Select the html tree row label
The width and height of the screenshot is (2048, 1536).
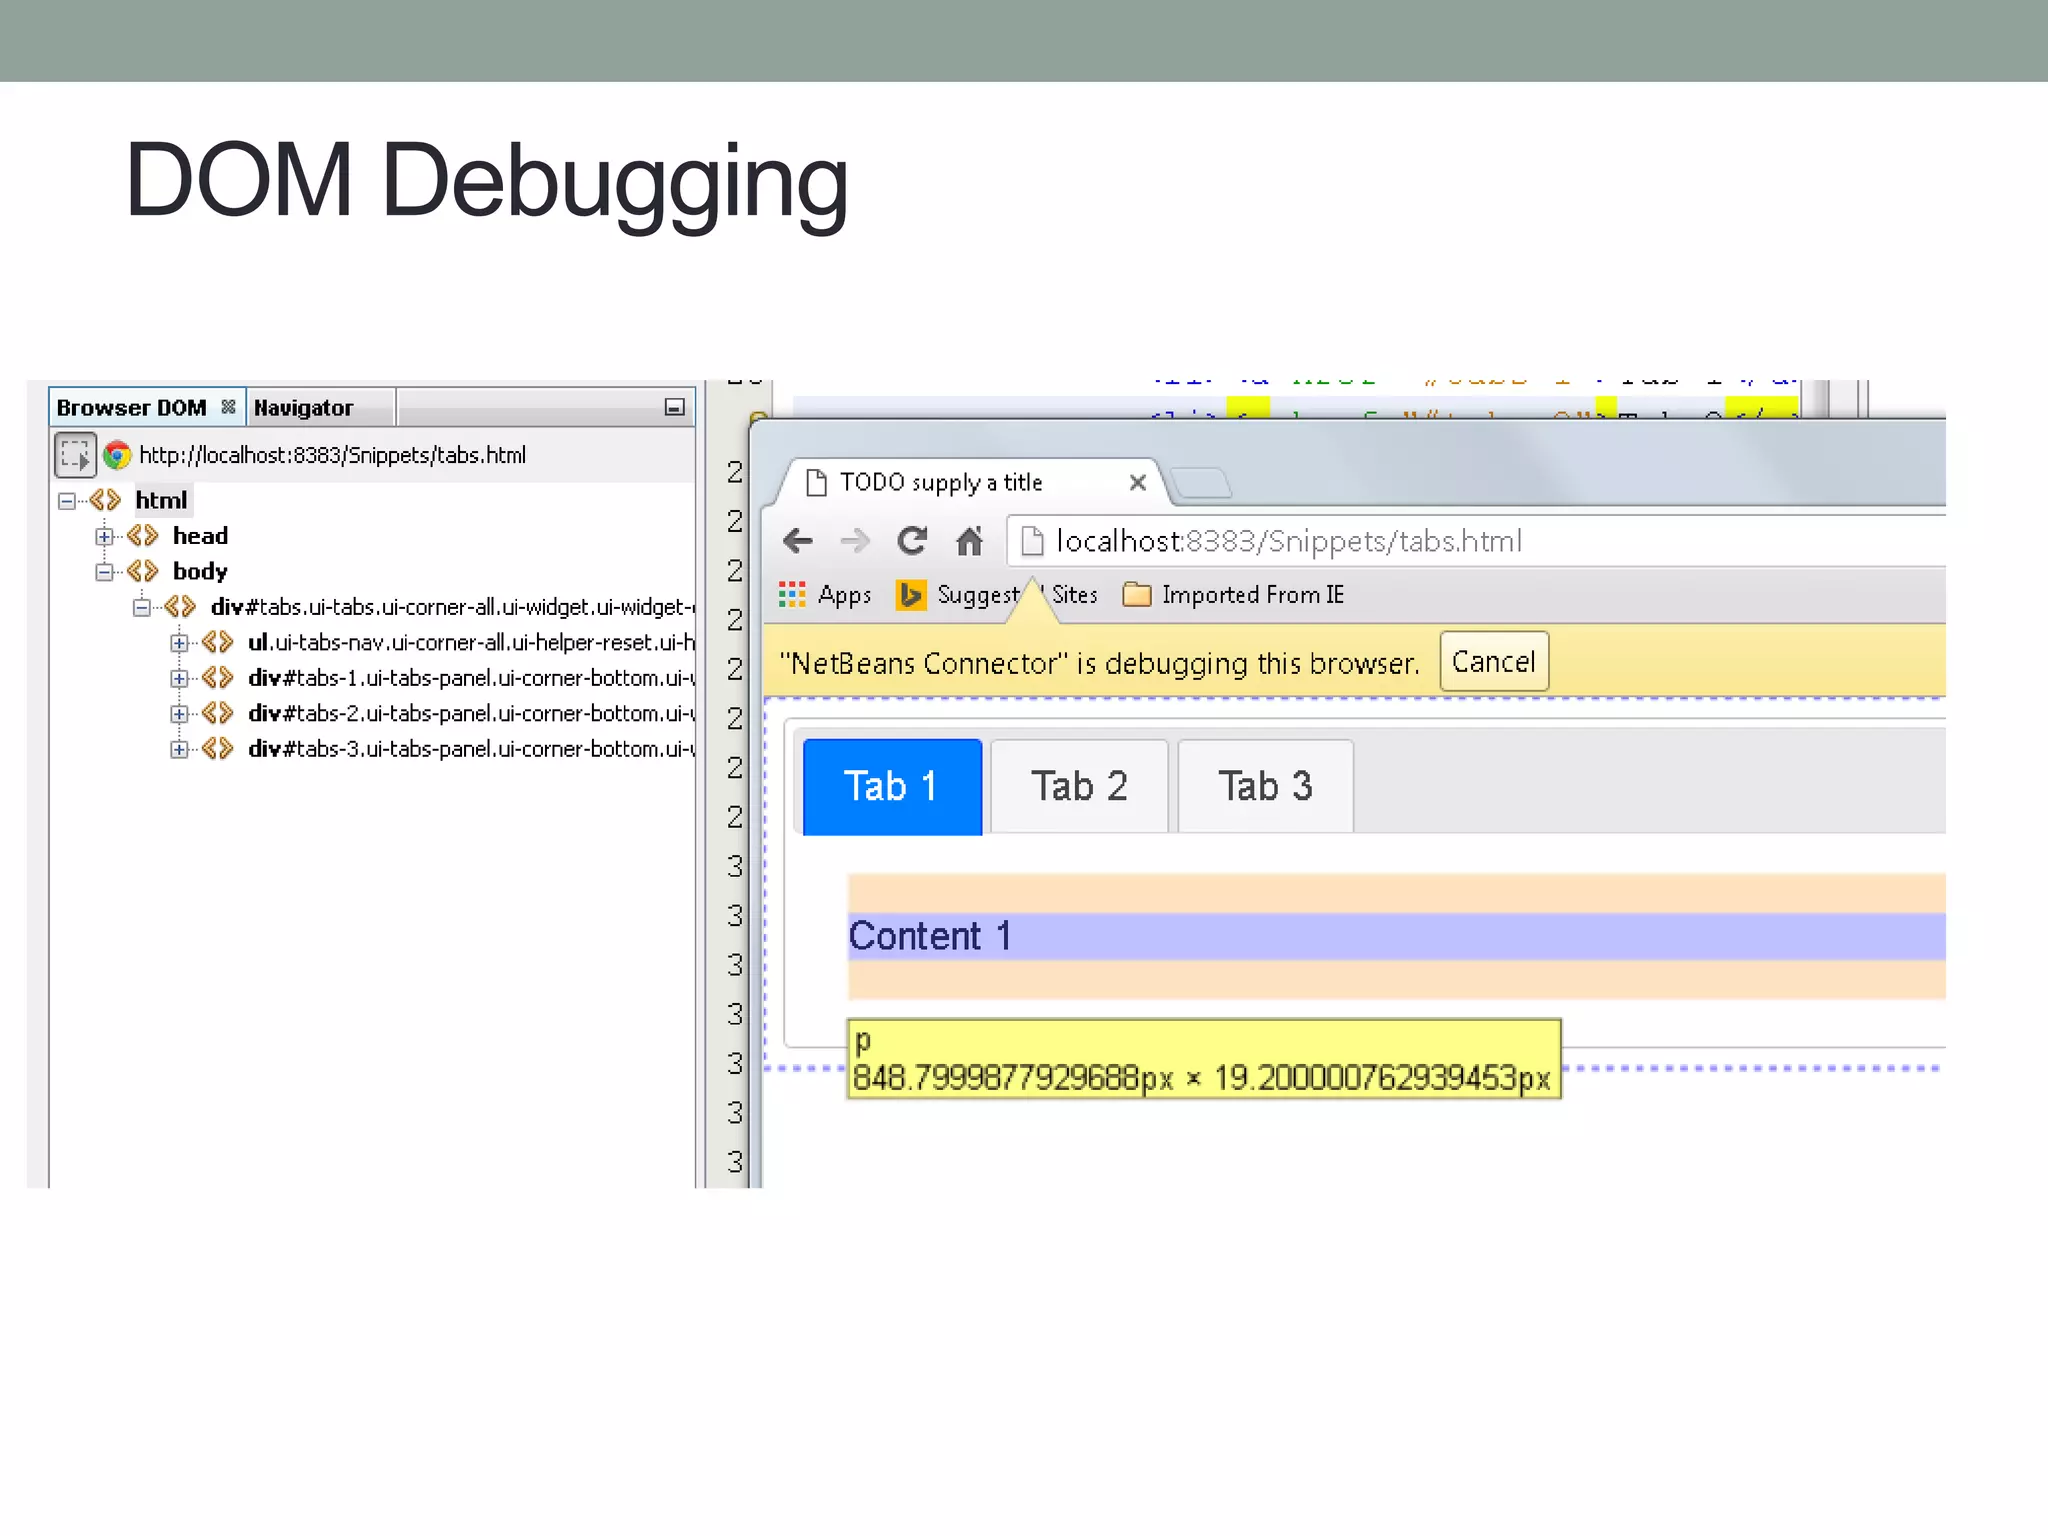161,500
